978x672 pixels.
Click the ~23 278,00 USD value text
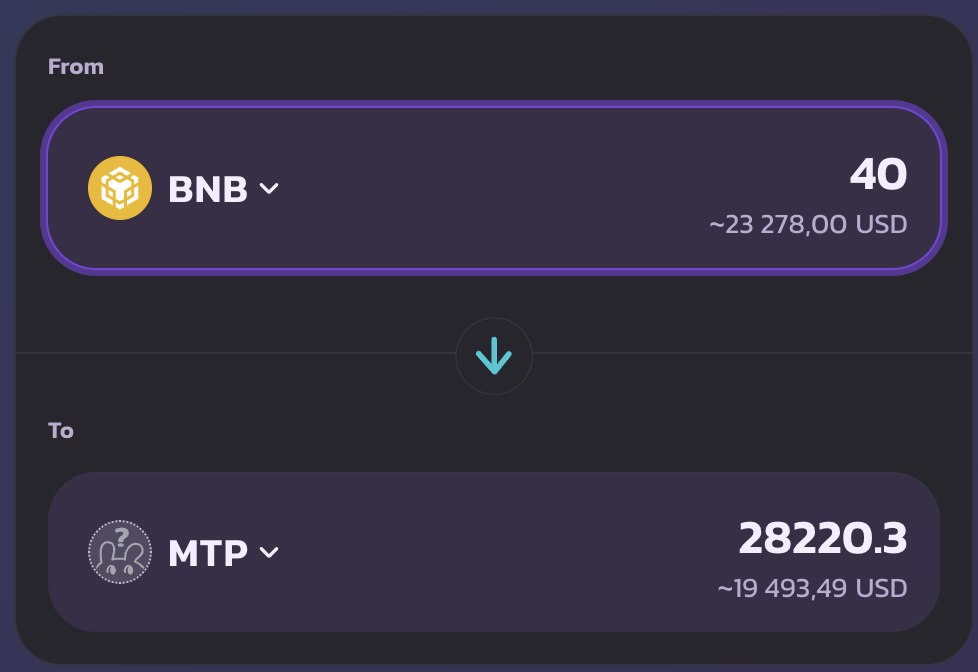pyautogui.click(x=808, y=224)
